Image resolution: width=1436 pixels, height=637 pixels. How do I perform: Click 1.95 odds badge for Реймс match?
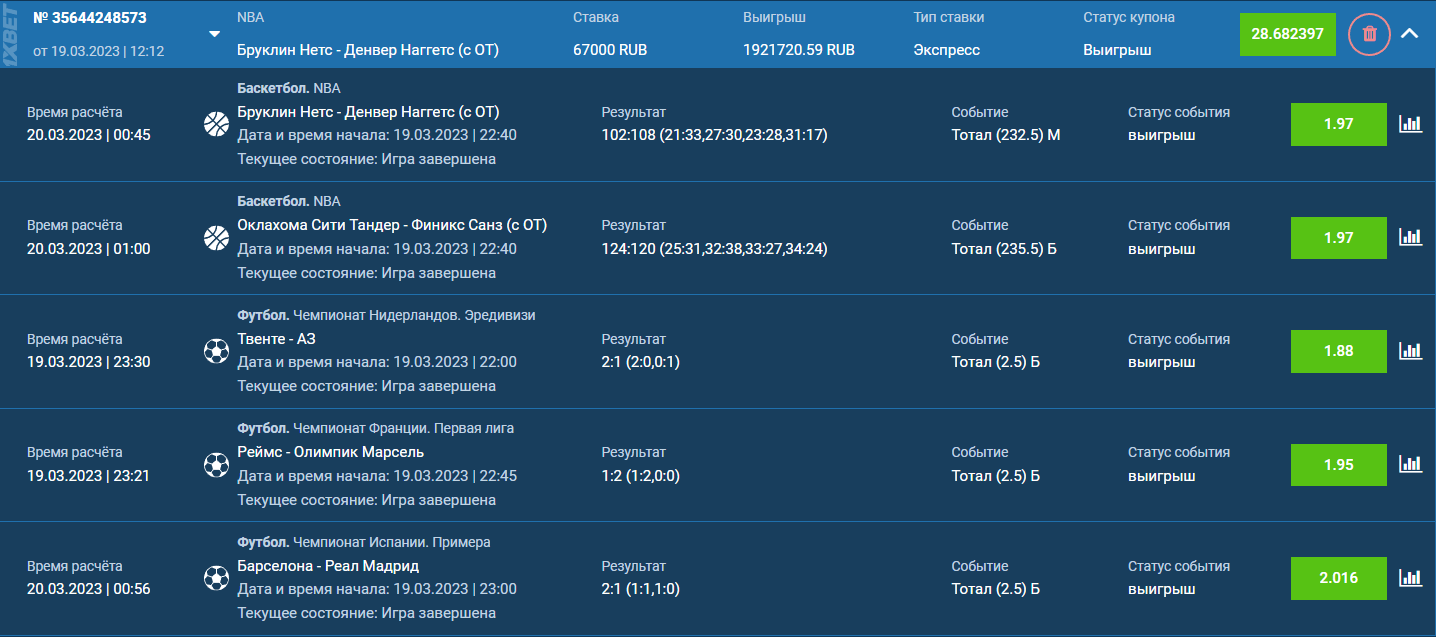tap(1339, 464)
